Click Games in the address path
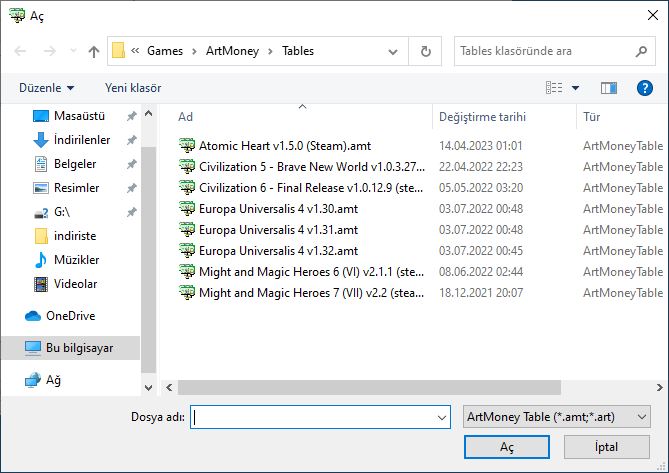The image size is (669, 473). click(x=165, y=51)
